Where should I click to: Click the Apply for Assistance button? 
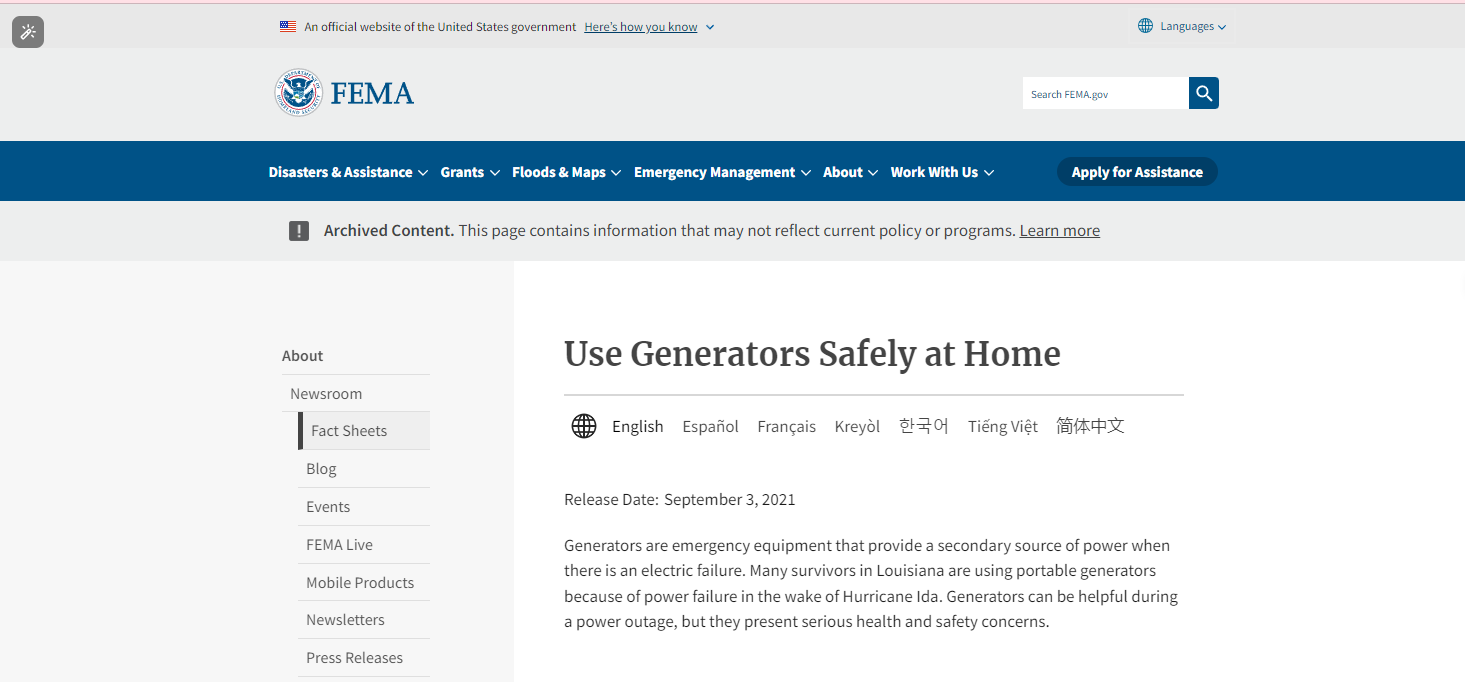pyautogui.click(x=1137, y=172)
